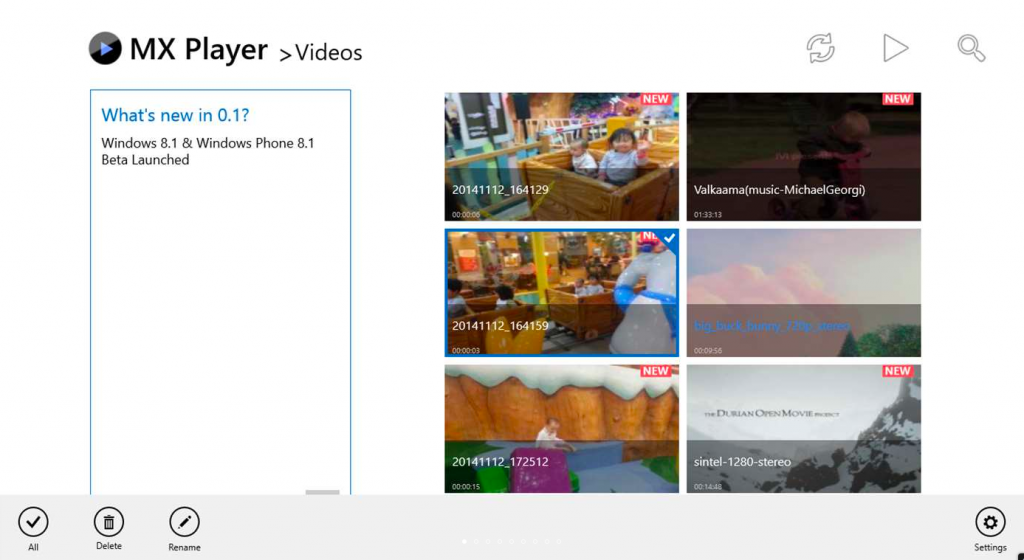Click the NEW badge on sintel-1280-stereo
The image size is (1024, 560).
[x=897, y=371]
